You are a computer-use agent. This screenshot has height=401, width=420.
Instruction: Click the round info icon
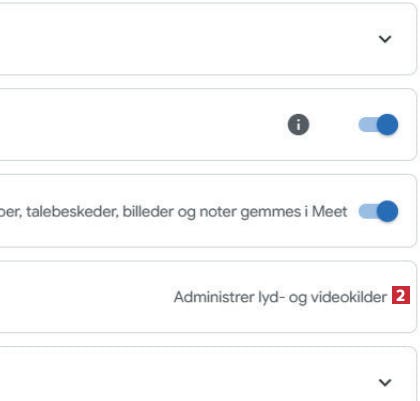pos(298,125)
